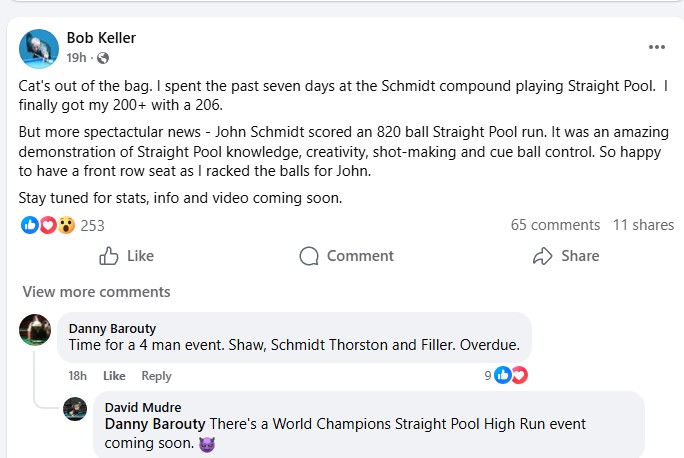
Task: Reply to Danny Barouty's comment
Action: [156, 376]
